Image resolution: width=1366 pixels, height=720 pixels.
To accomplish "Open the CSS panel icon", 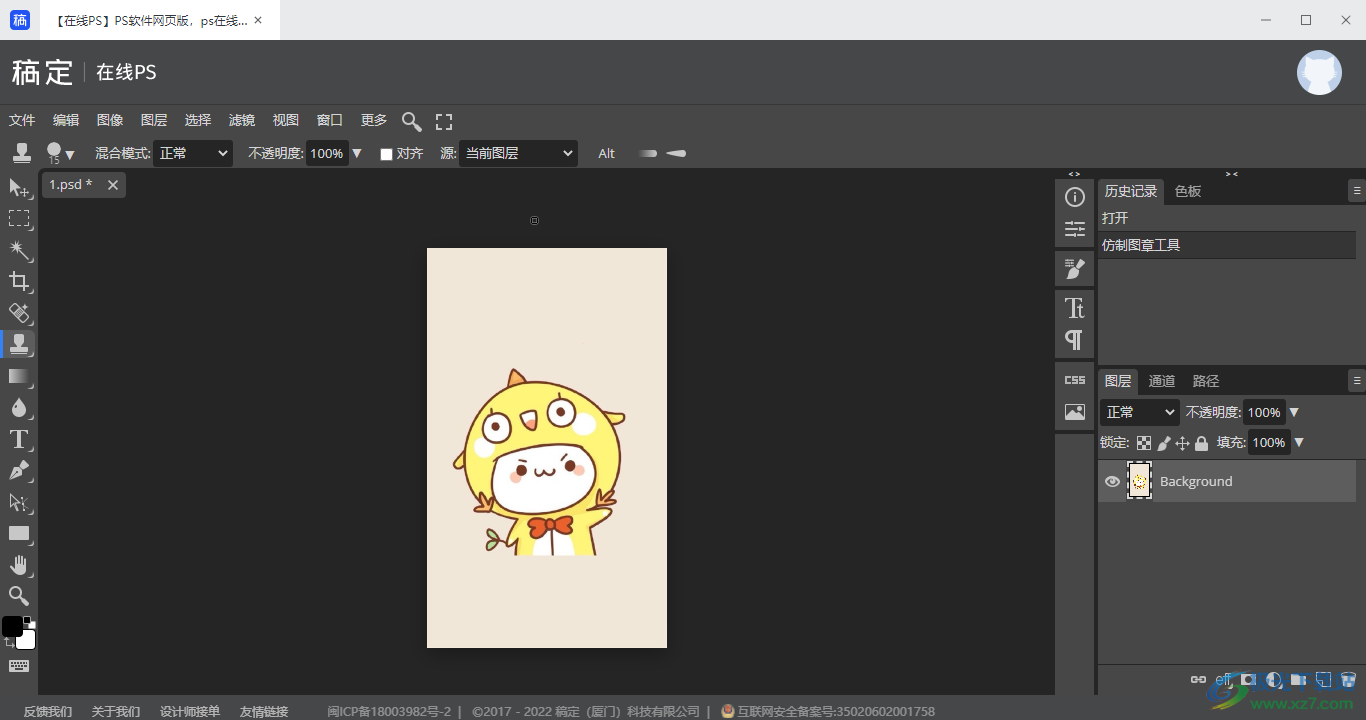I will pyautogui.click(x=1075, y=380).
